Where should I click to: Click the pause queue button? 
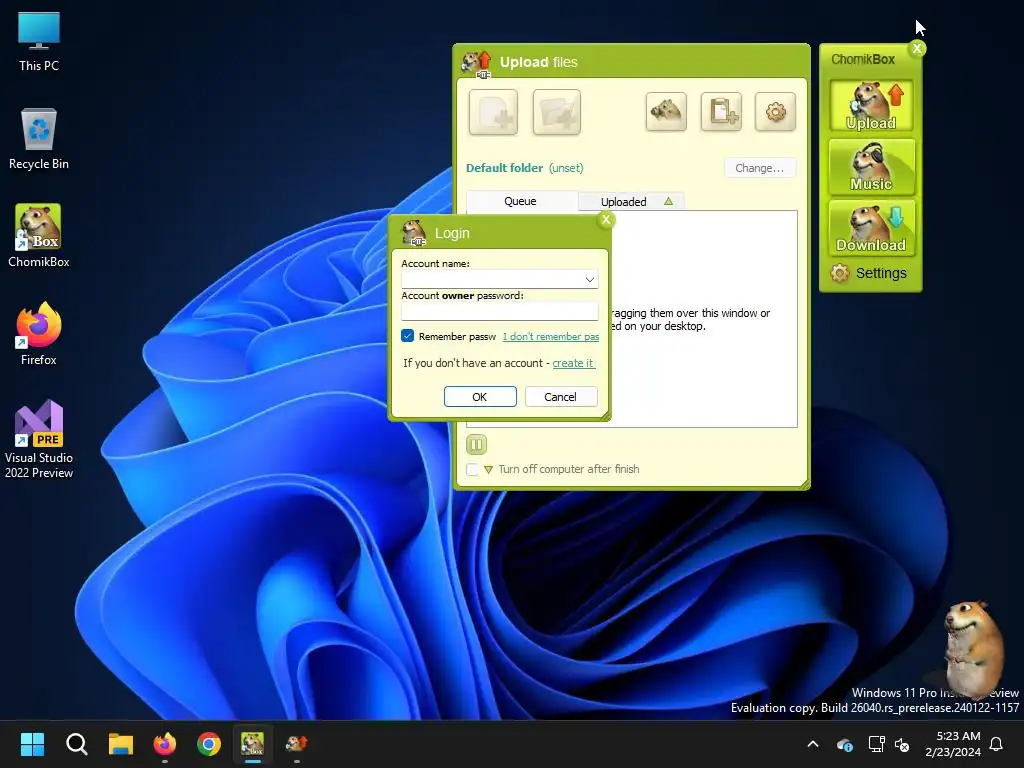(476, 445)
